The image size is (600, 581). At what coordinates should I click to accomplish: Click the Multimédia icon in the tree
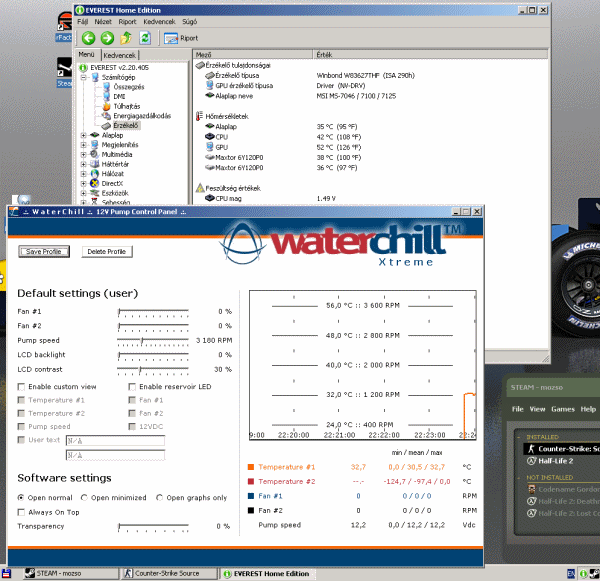(95, 154)
